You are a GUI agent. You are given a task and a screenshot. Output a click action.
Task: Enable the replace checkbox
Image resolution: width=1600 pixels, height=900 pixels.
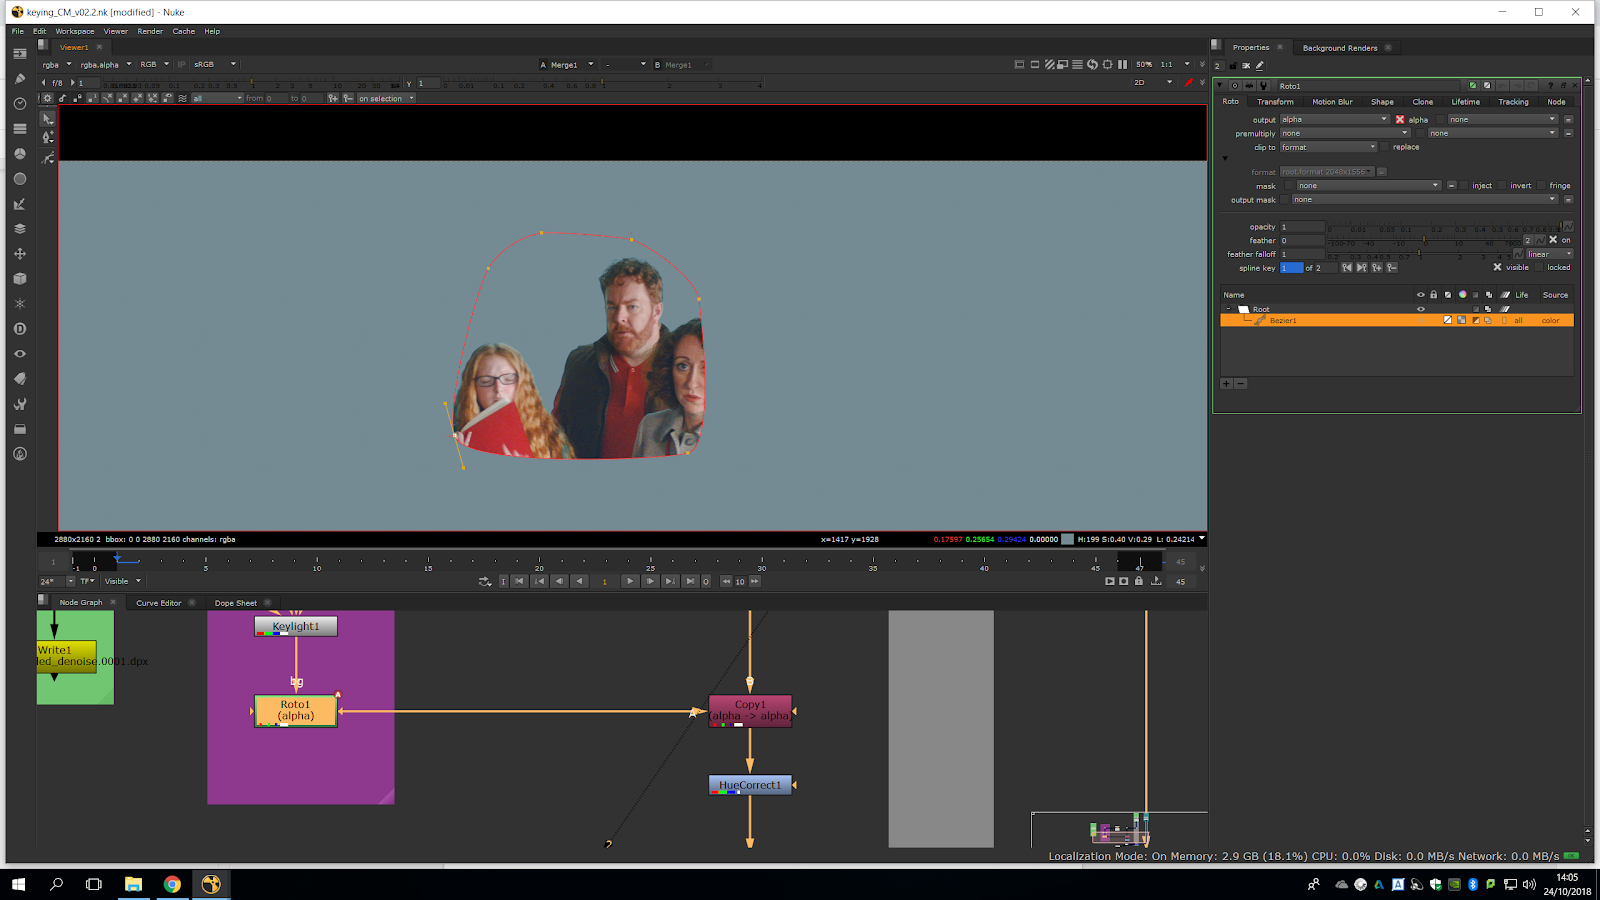[1386, 147]
